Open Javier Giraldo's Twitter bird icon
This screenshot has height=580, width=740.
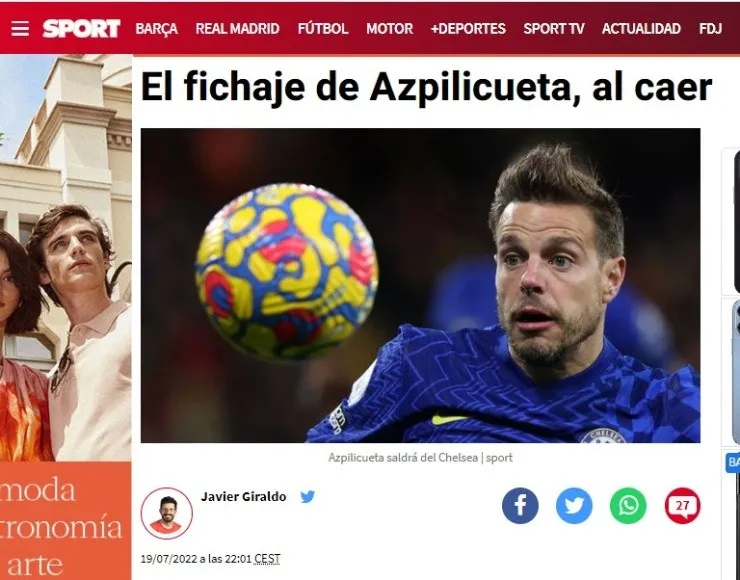point(307,496)
